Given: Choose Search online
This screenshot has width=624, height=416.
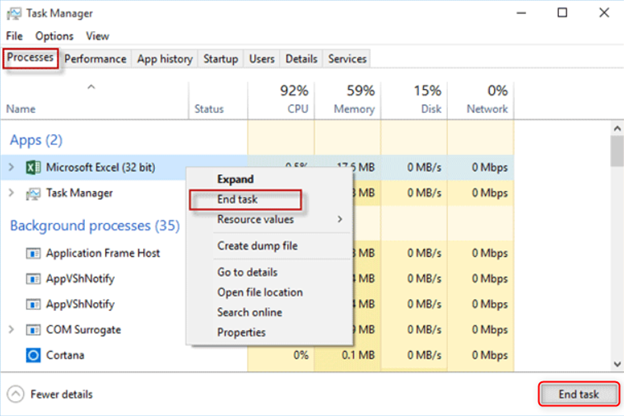Looking at the screenshot, I should [x=270, y=312].
